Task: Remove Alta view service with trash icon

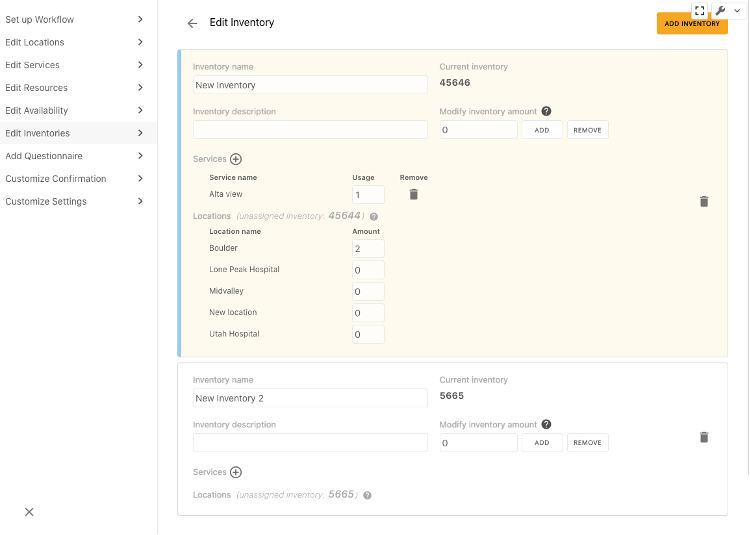Action: (x=414, y=194)
